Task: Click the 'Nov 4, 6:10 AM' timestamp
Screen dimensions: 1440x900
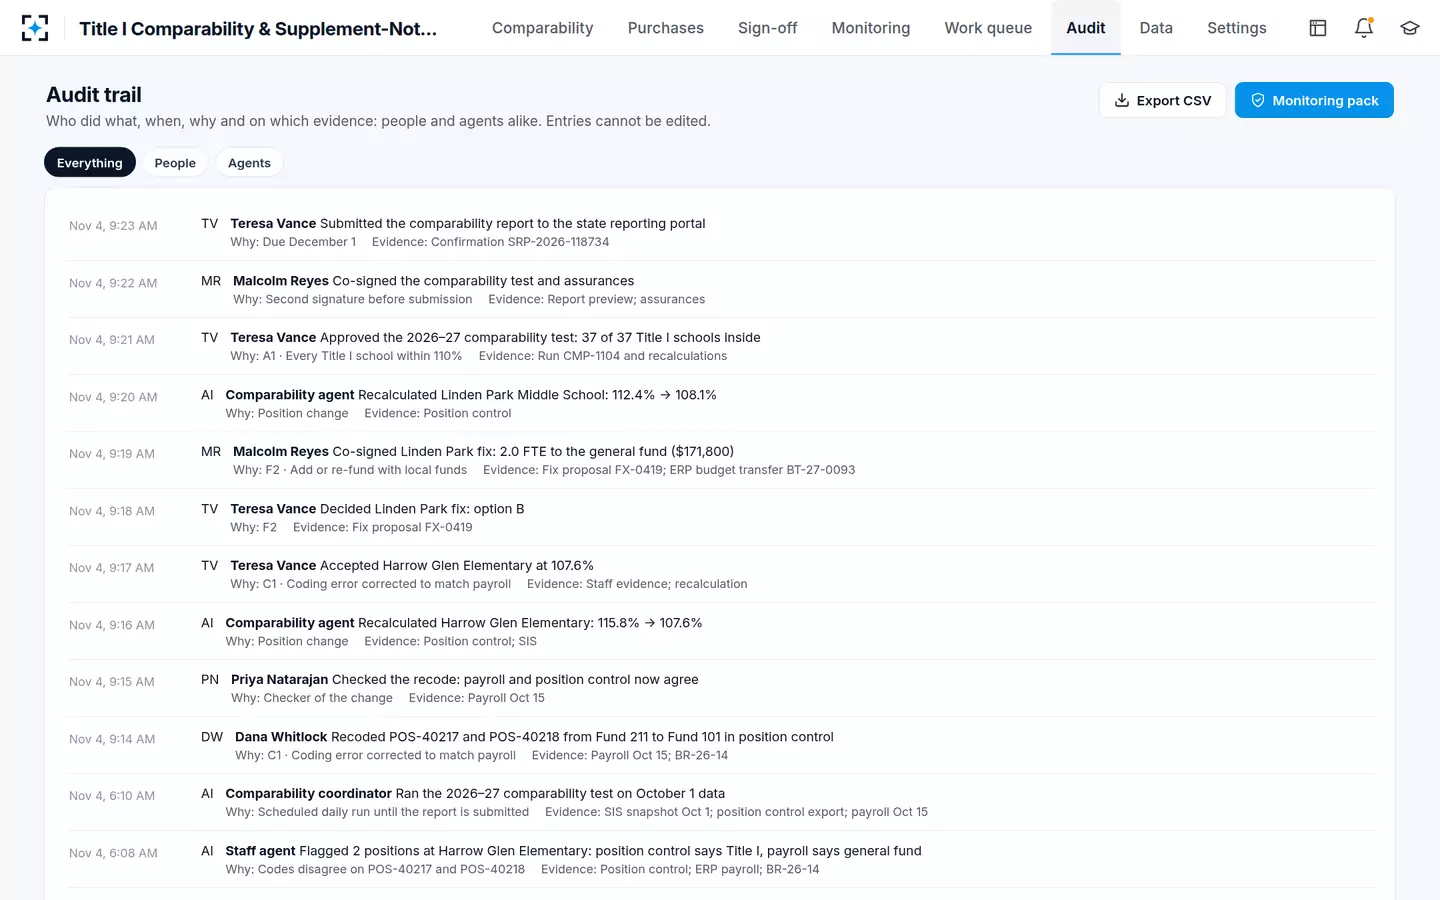Action: coord(112,796)
